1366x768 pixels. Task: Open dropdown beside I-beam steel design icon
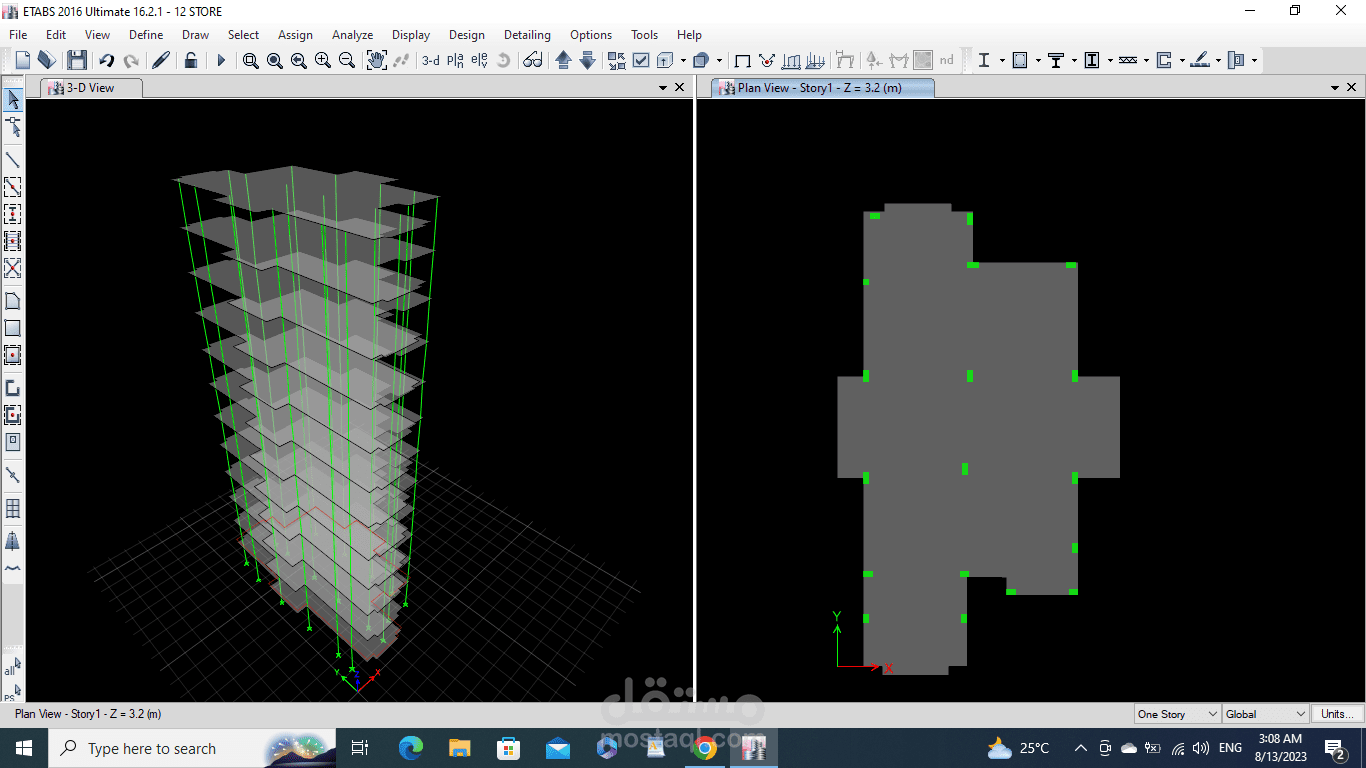click(x=1002, y=60)
